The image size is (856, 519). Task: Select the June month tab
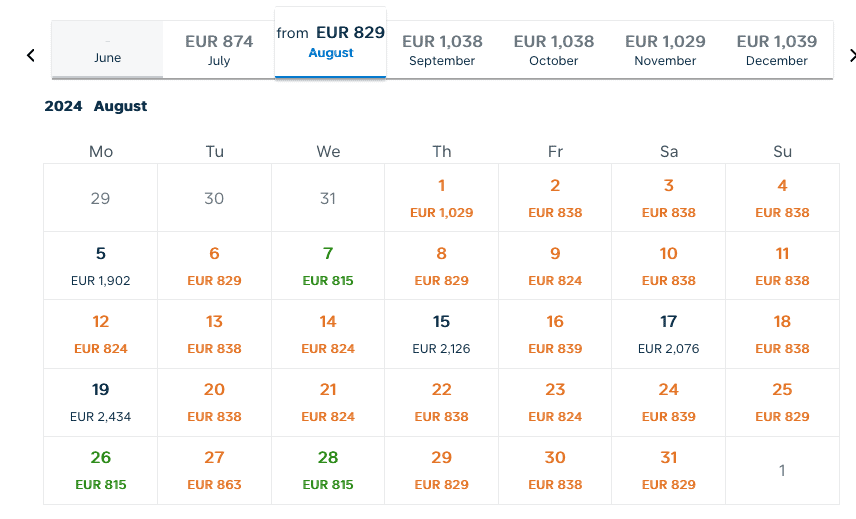[x=107, y=50]
